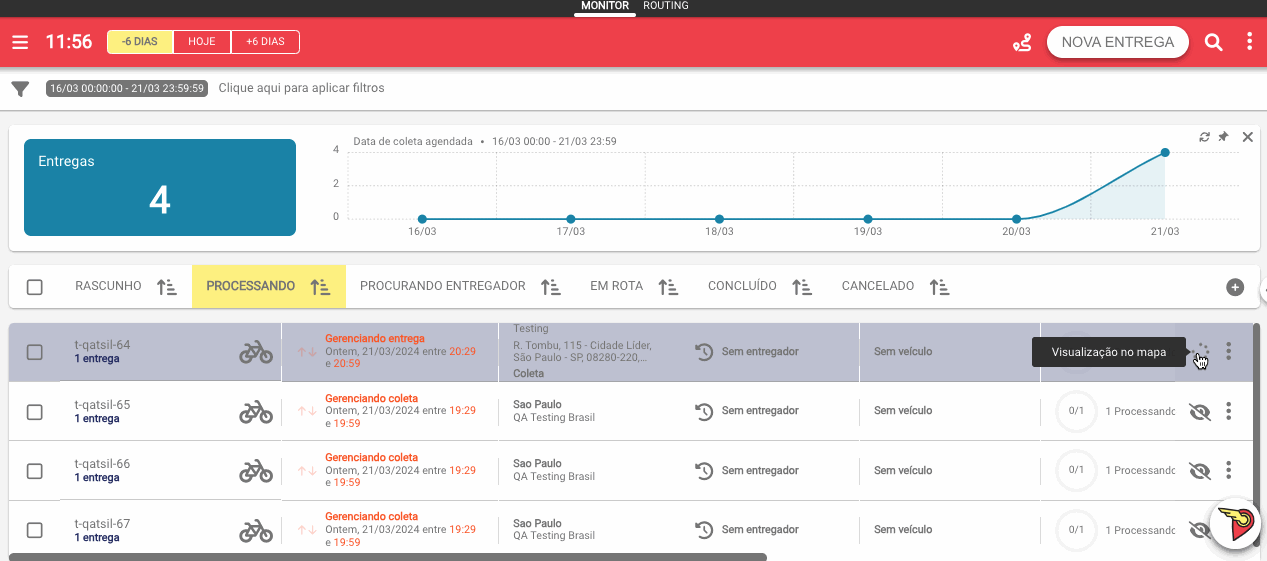Viewport: 1267px width, 561px height.
Task: Open row options menu for t-qatsil-66
Action: click(1229, 470)
